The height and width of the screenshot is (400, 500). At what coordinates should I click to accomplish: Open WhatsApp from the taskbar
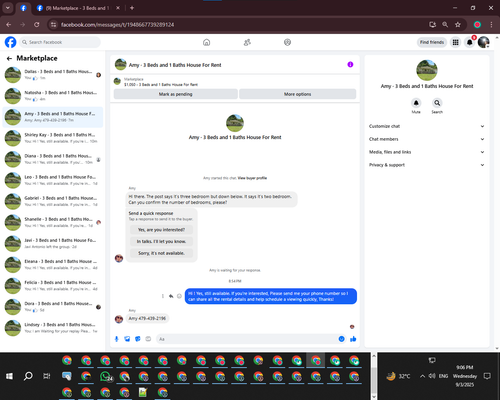[x=106, y=376]
